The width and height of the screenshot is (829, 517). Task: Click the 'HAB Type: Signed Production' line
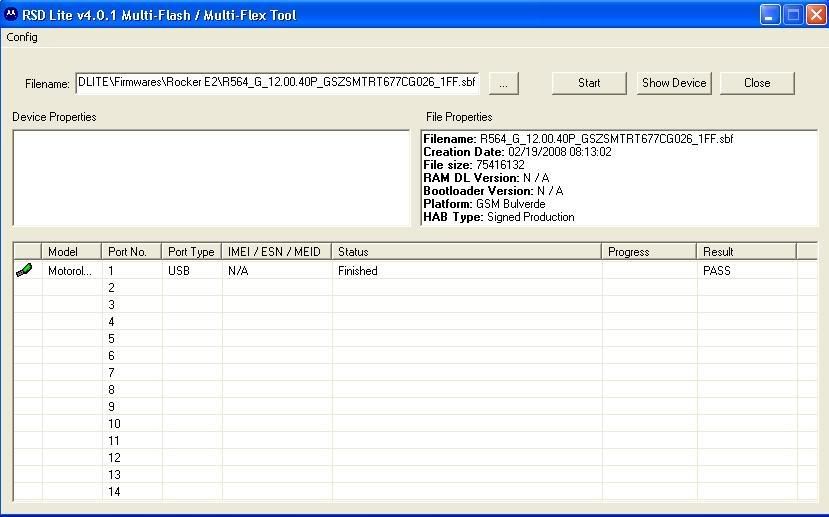pyautogui.click(x=499, y=217)
